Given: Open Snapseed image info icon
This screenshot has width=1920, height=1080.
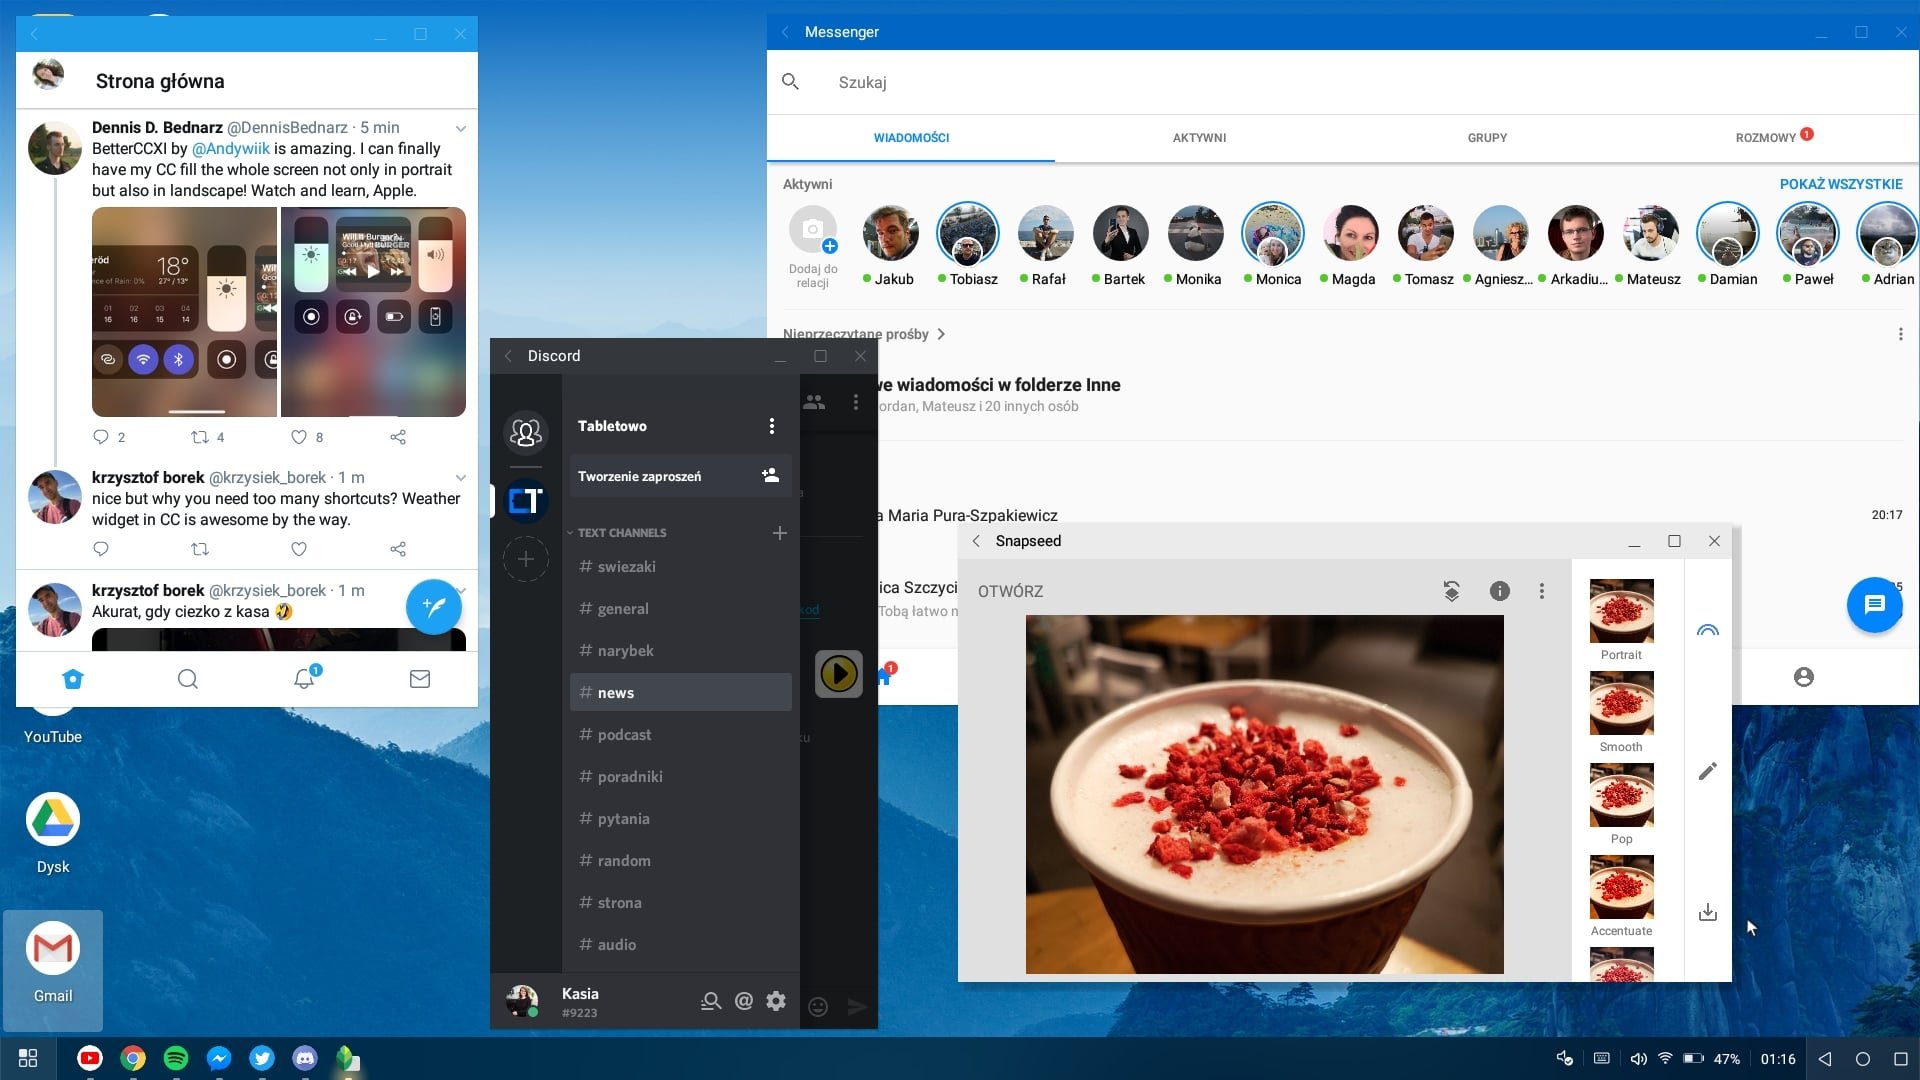Looking at the screenshot, I should tap(1500, 591).
